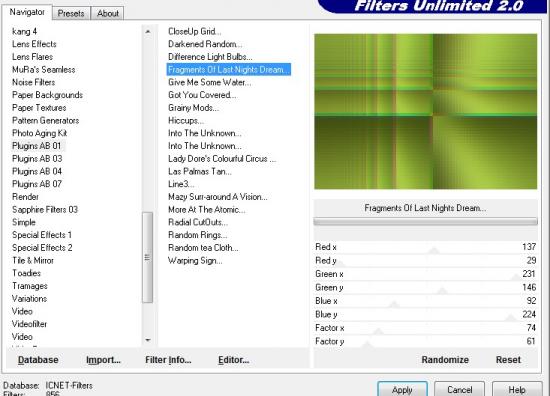Open the Filter Info dialog

[x=168, y=360]
